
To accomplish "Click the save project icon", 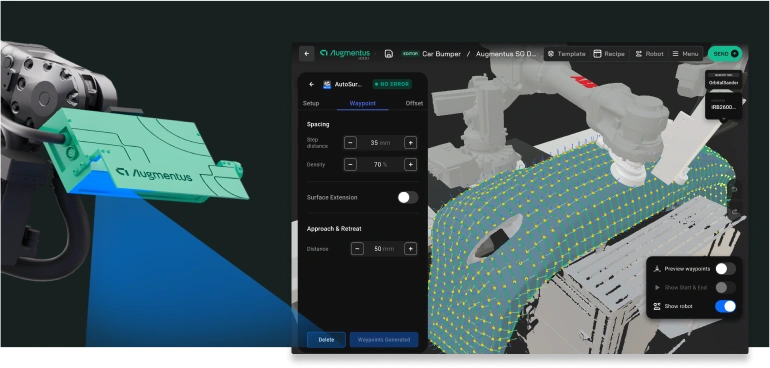I will click(x=389, y=54).
